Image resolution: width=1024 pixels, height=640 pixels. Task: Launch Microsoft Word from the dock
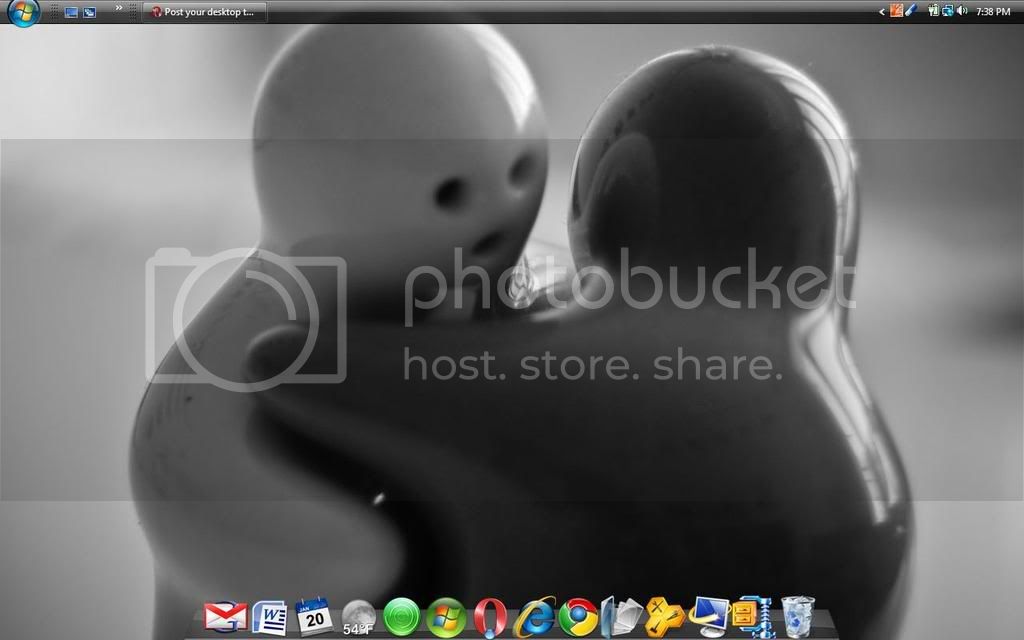point(269,617)
